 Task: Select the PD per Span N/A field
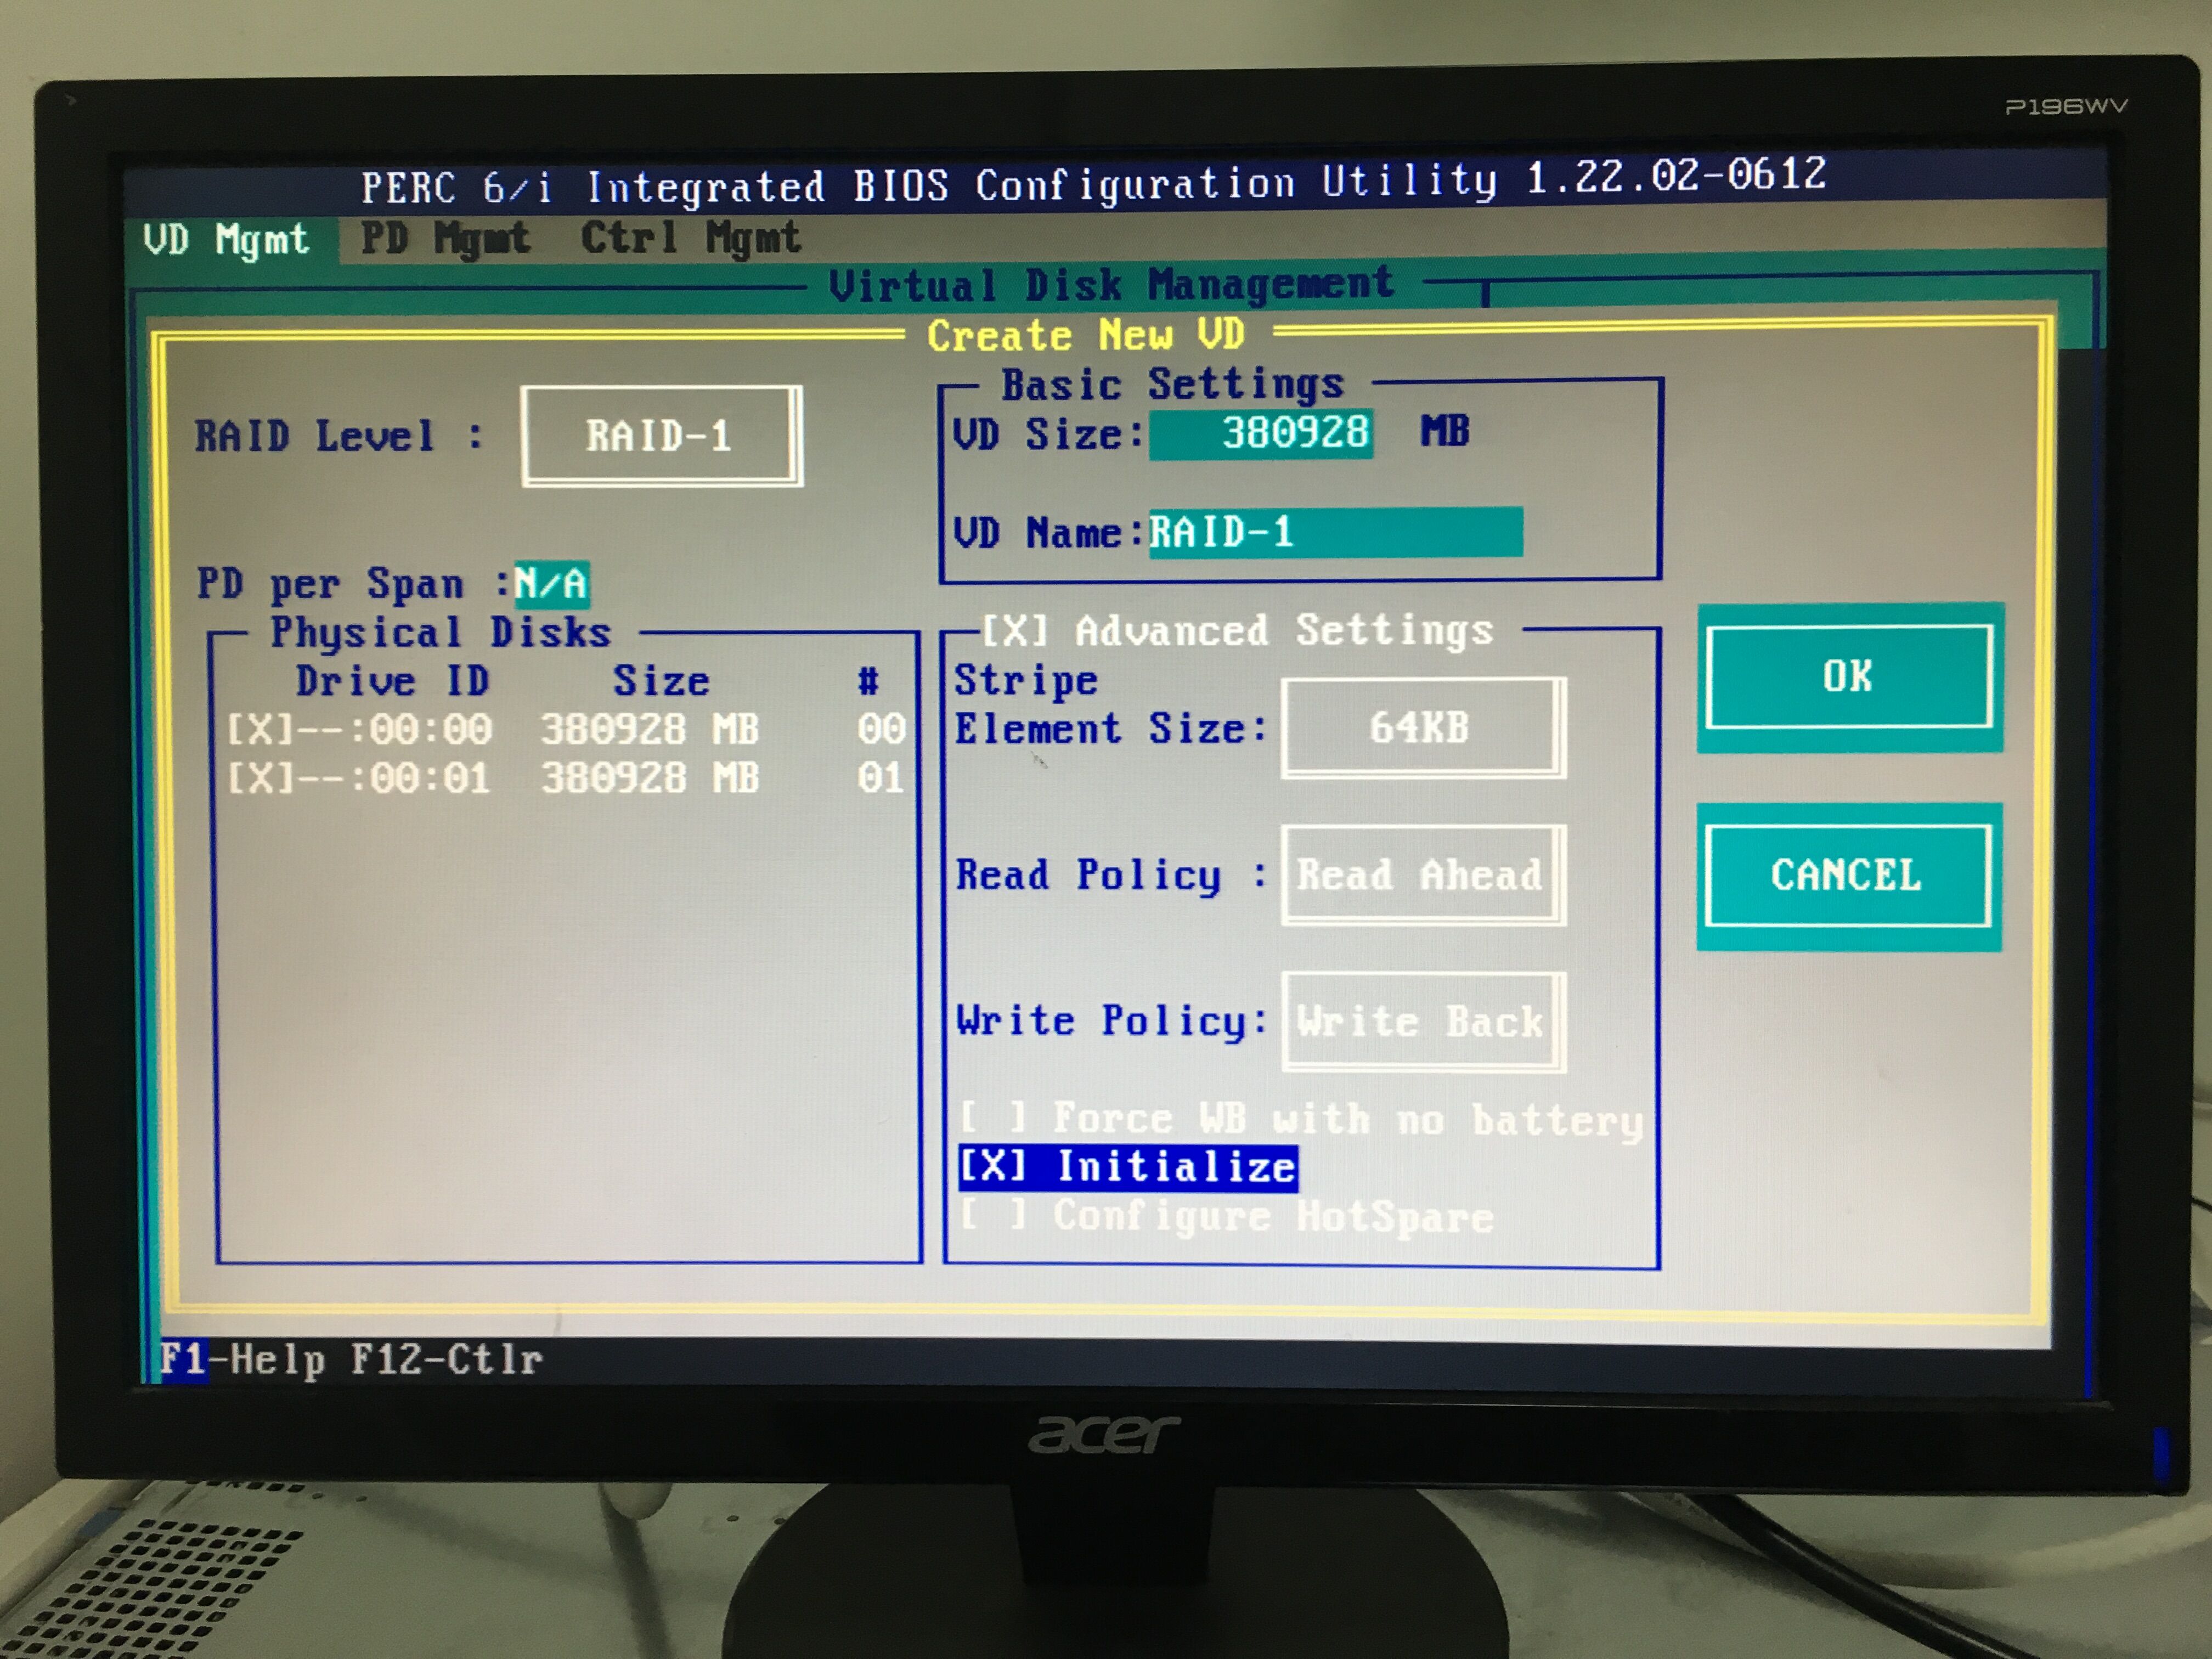pyautogui.click(x=551, y=583)
